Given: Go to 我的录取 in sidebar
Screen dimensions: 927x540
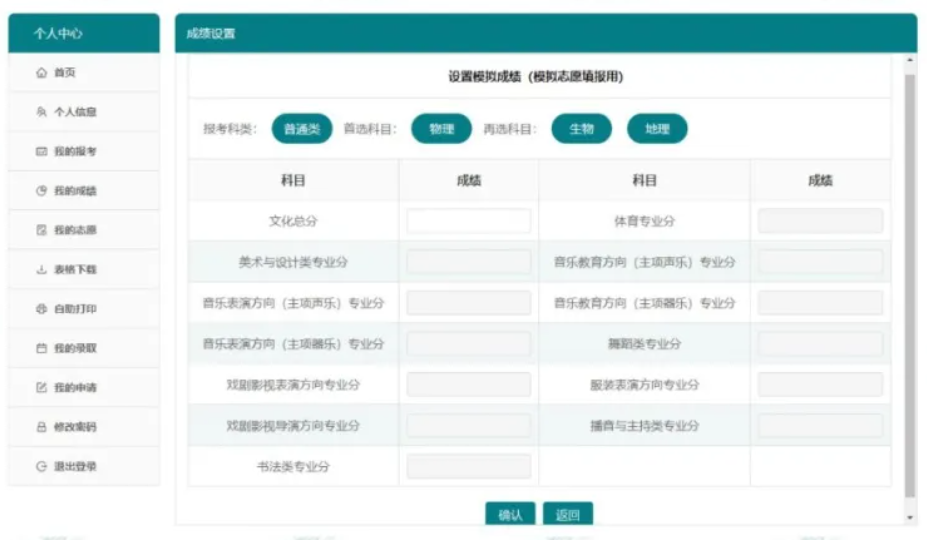Looking at the screenshot, I should [x=84, y=348].
